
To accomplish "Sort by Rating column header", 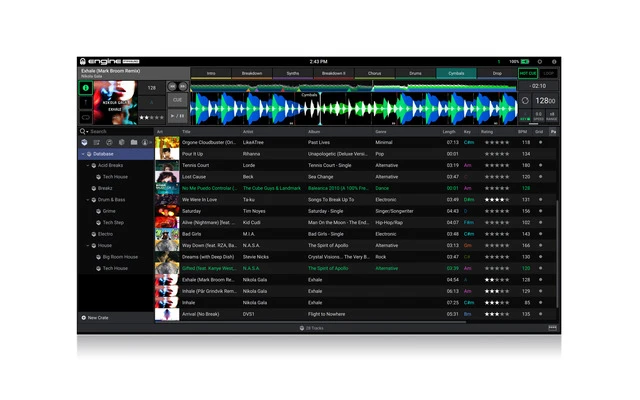I will 487,132.
